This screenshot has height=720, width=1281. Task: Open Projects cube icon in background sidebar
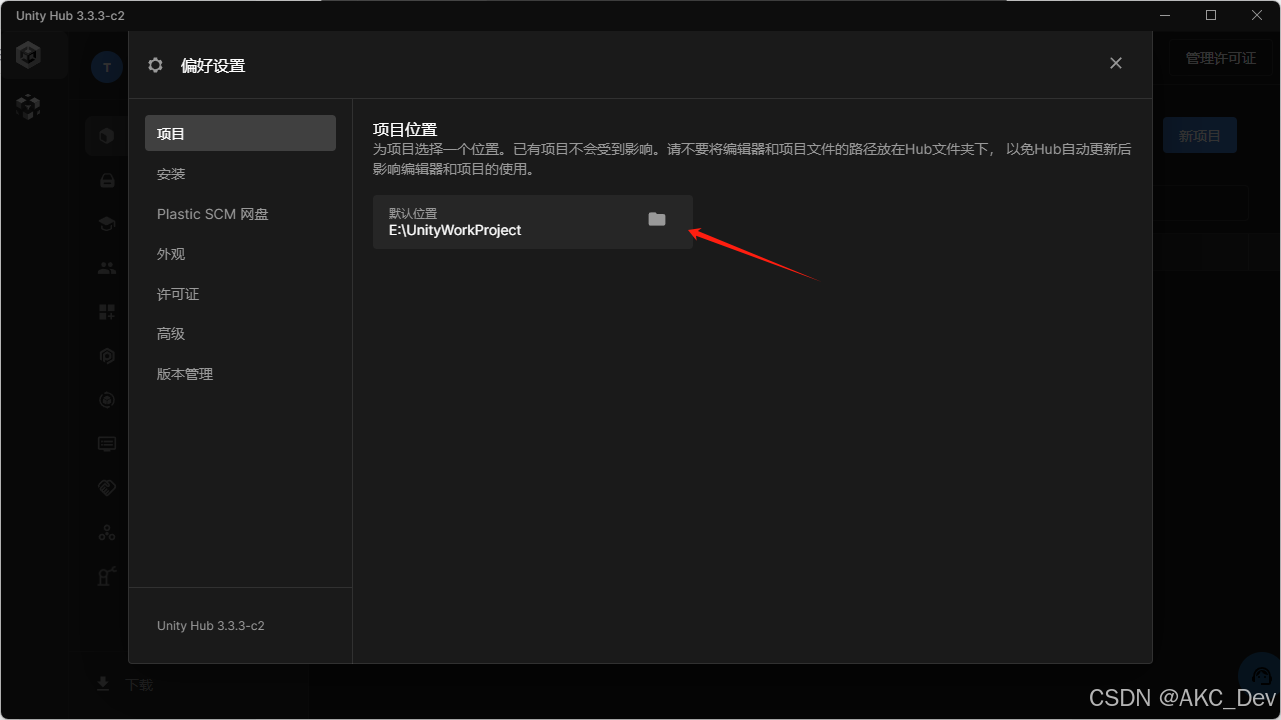(107, 136)
